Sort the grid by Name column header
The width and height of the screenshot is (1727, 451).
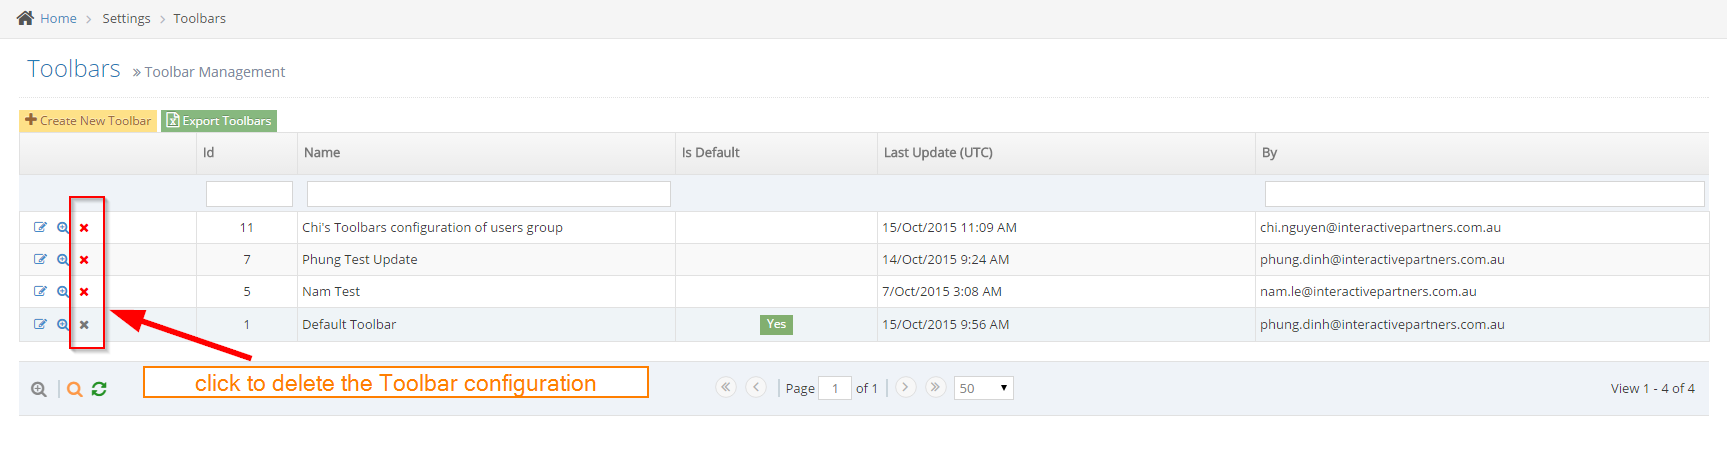coord(322,153)
